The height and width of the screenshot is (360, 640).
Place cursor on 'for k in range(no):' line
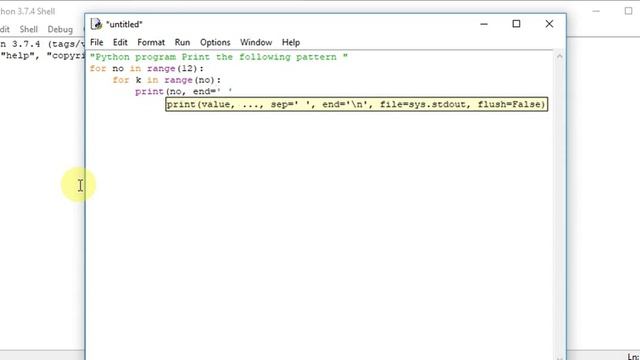(x=167, y=80)
